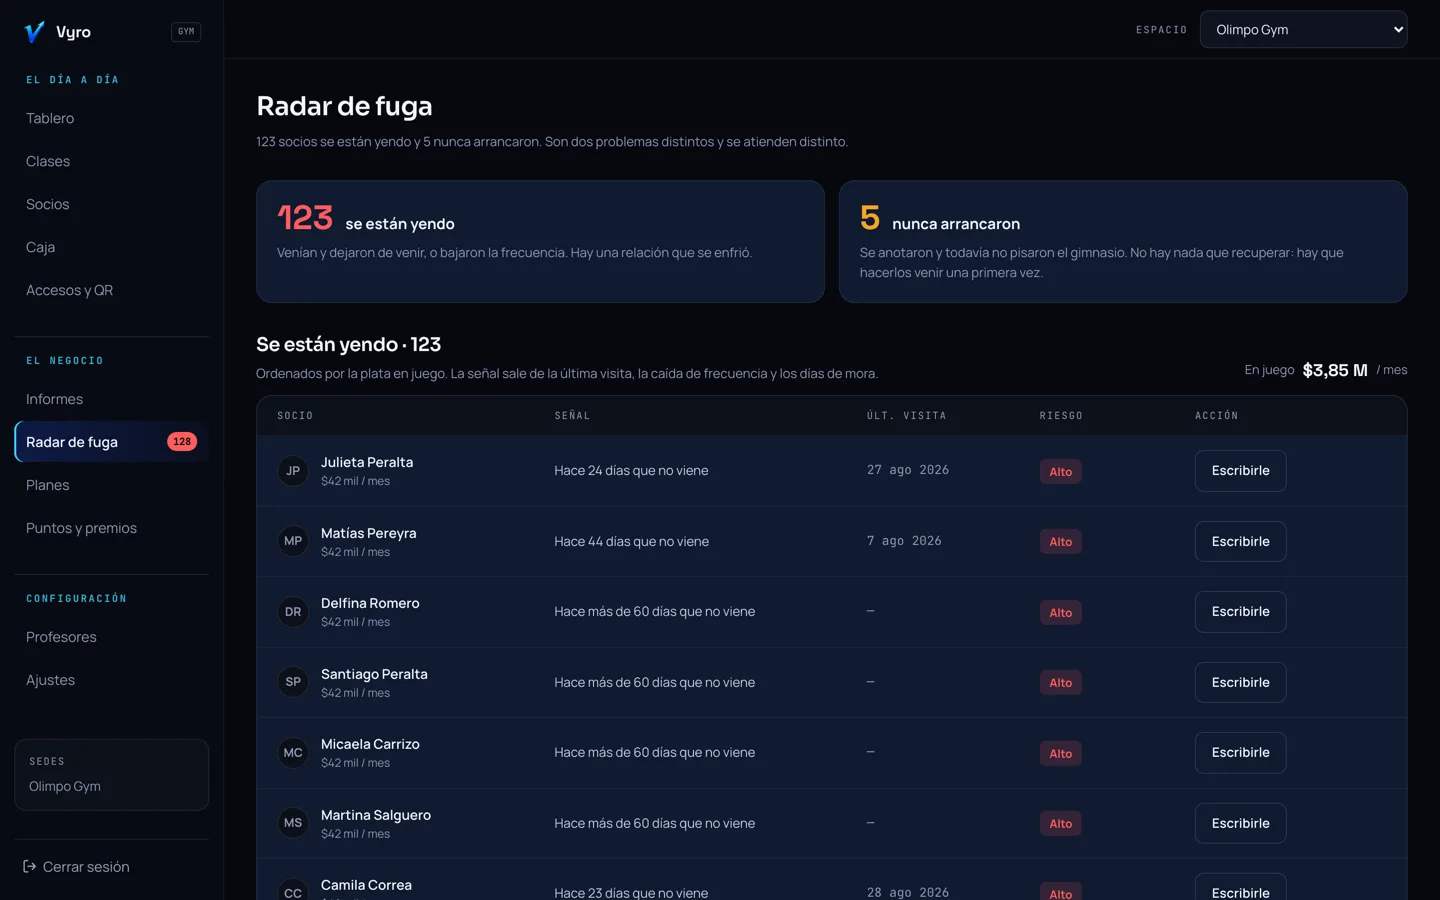
Task: Click the '27 ago 2026' last visit date
Action: coord(908,470)
